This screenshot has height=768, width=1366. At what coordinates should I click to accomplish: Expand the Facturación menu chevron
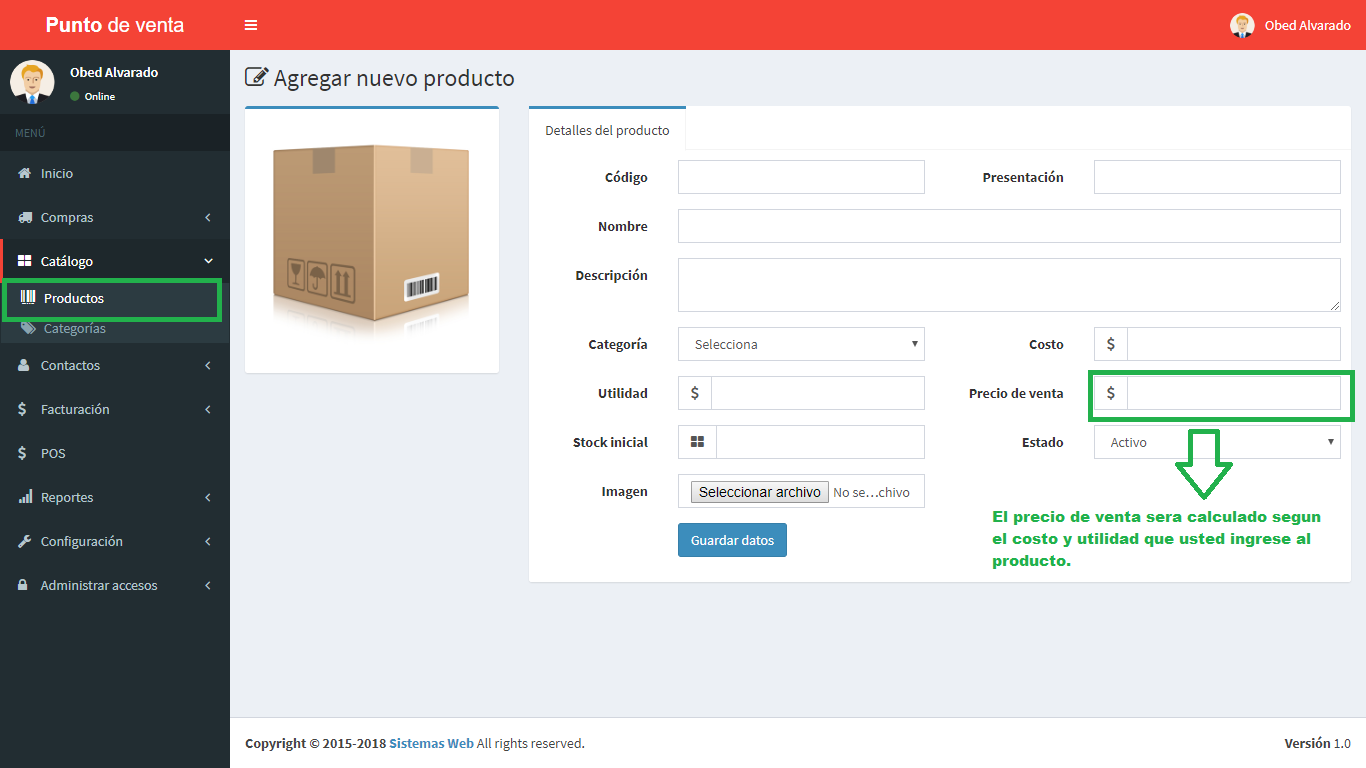(207, 409)
